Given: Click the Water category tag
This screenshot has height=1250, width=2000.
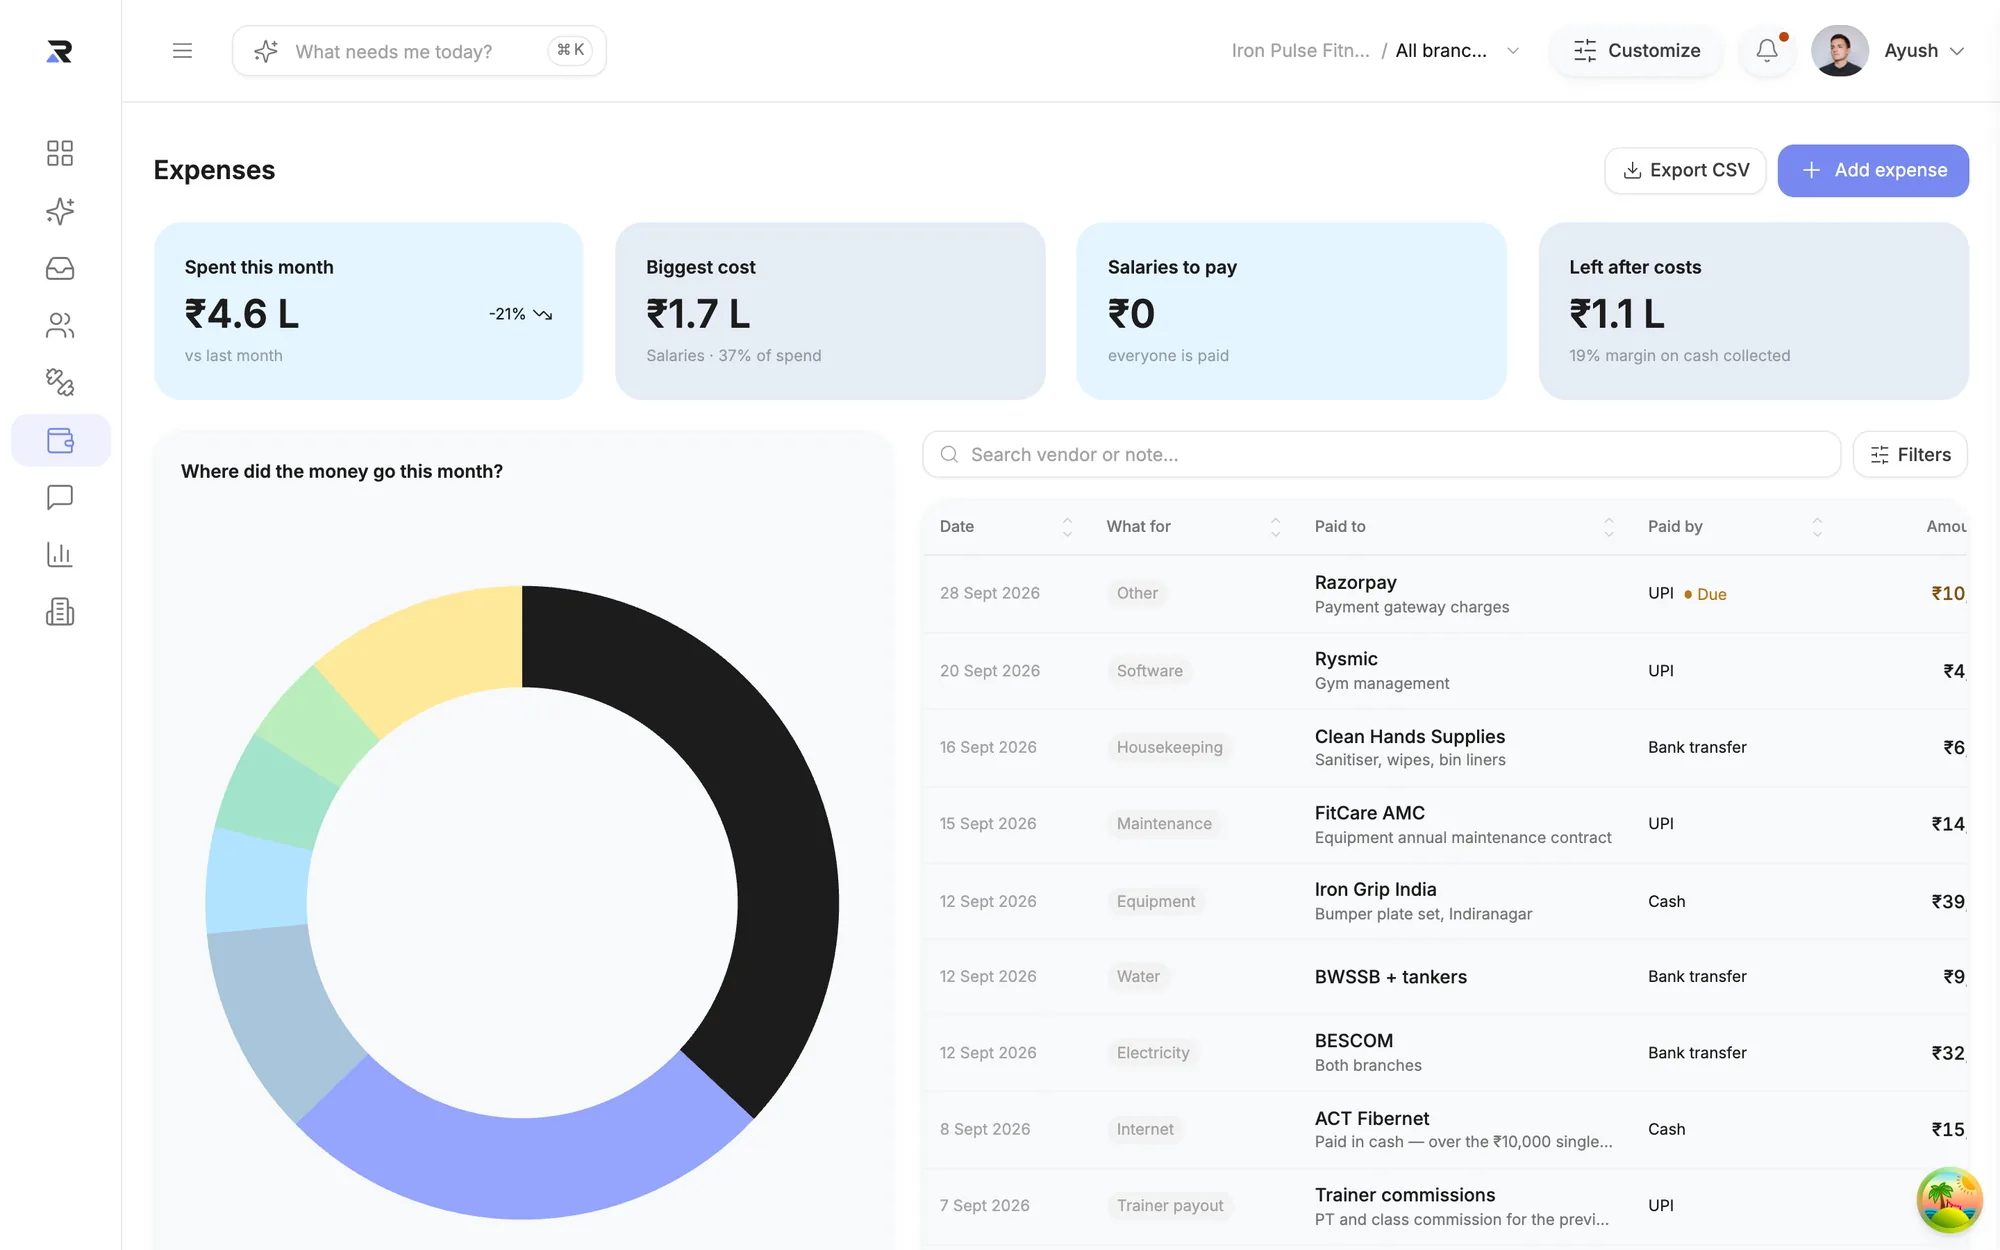Looking at the screenshot, I should point(1138,977).
